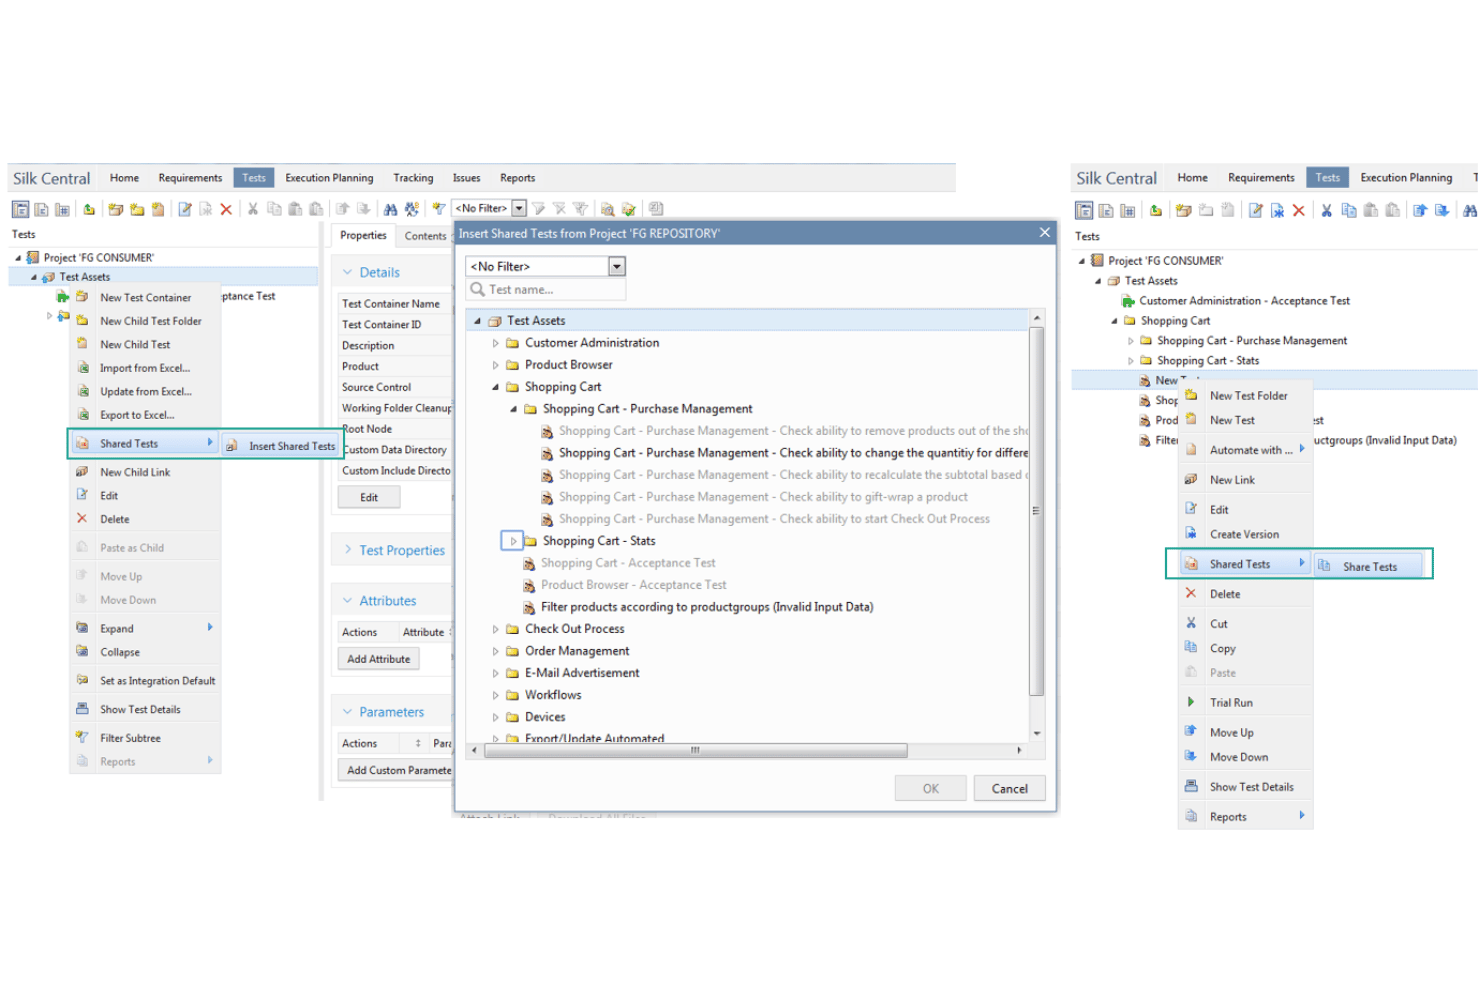Switch to the Contents tab

click(x=425, y=236)
